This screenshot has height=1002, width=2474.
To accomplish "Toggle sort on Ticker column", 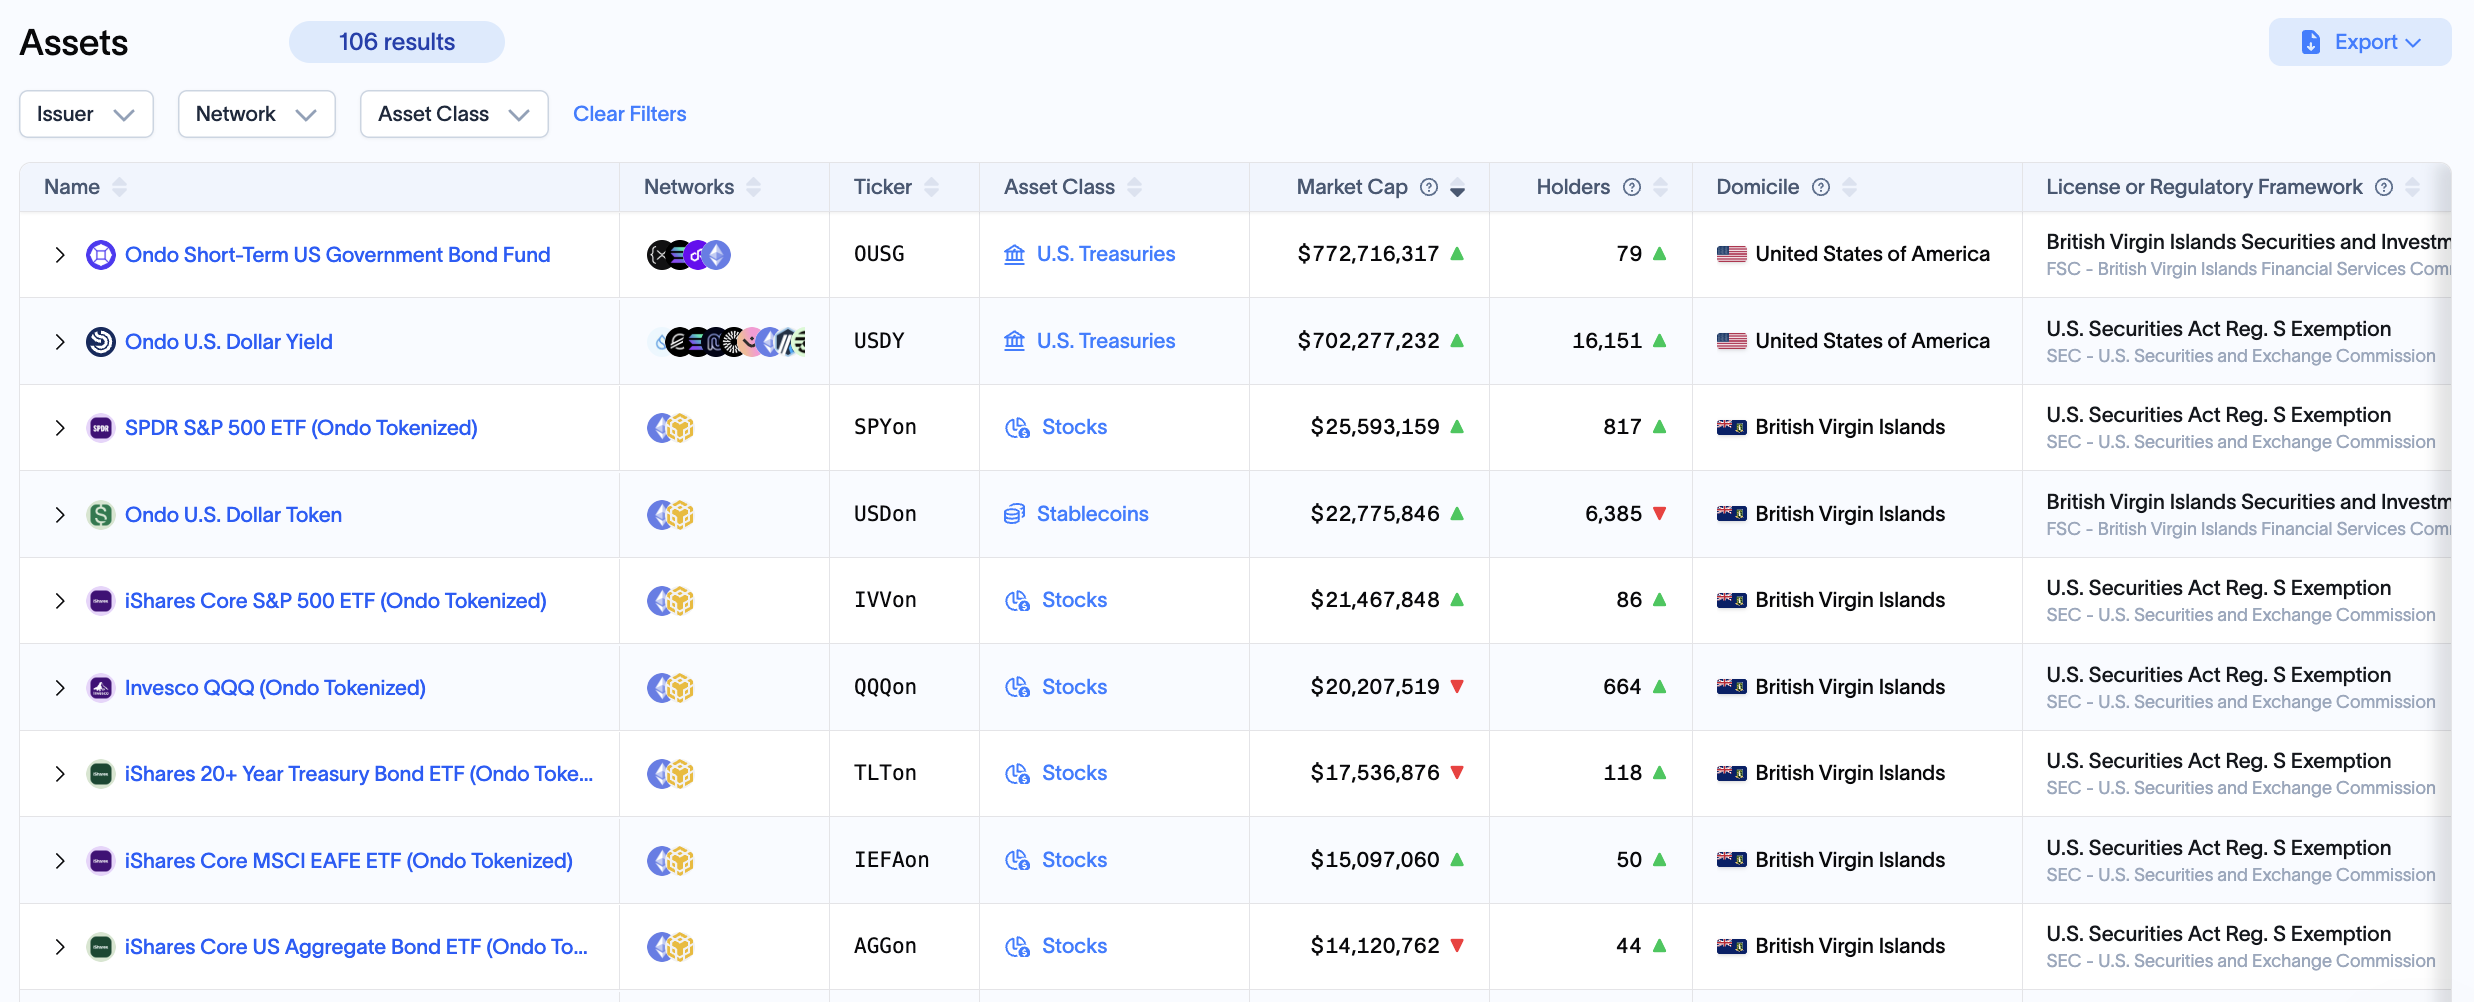I will pyautogui.click(x=931, y=187).
